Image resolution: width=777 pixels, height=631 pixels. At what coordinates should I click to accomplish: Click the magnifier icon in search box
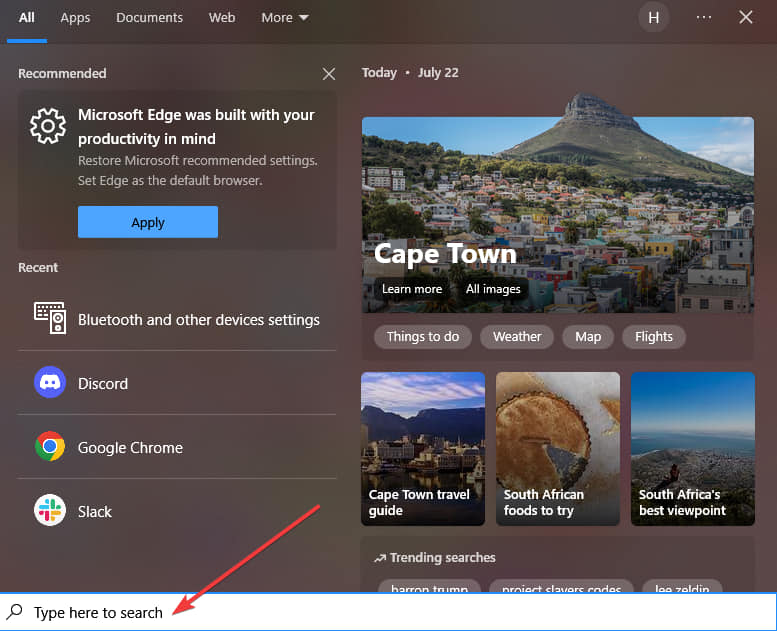point(15,612)
